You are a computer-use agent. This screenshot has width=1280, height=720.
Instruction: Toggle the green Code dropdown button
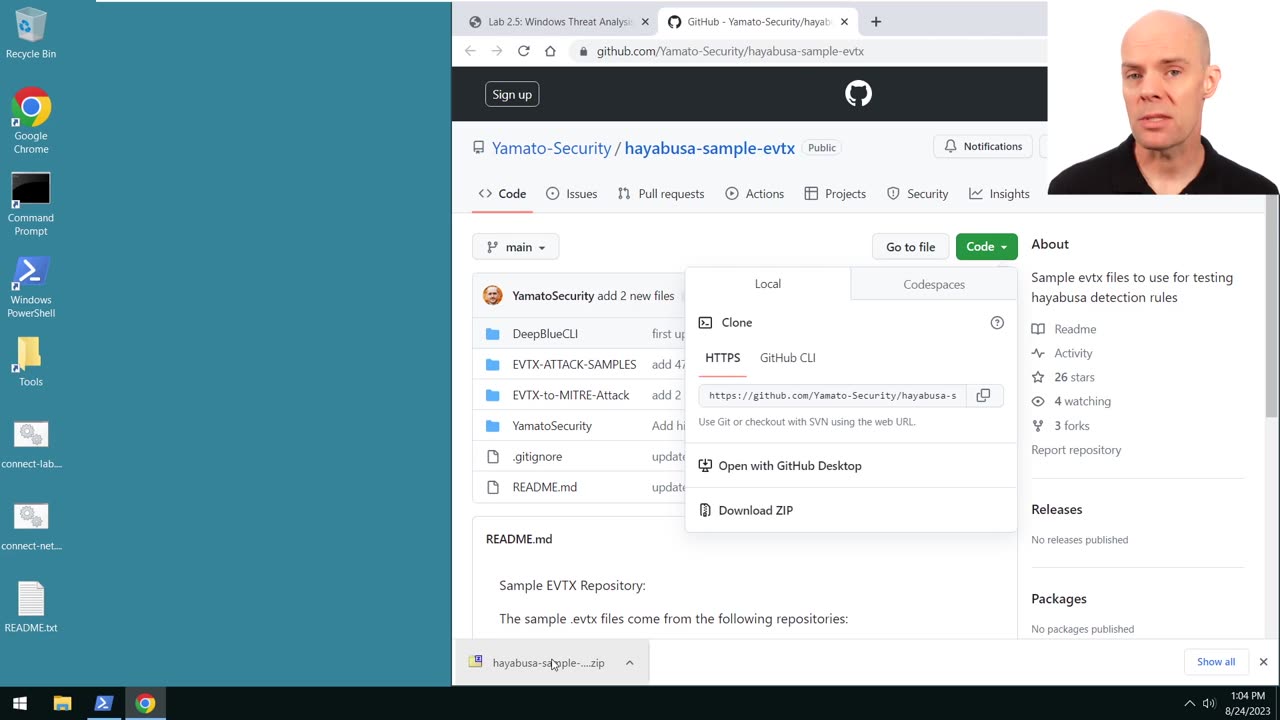point(987,247)
